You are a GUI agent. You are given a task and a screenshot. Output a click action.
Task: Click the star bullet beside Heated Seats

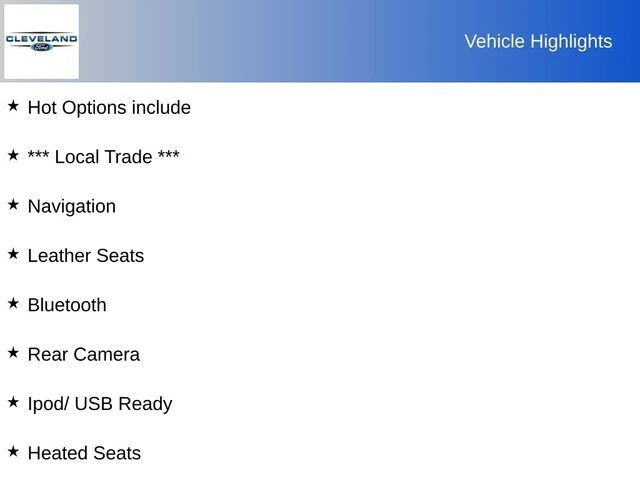[x=13, y=451]
